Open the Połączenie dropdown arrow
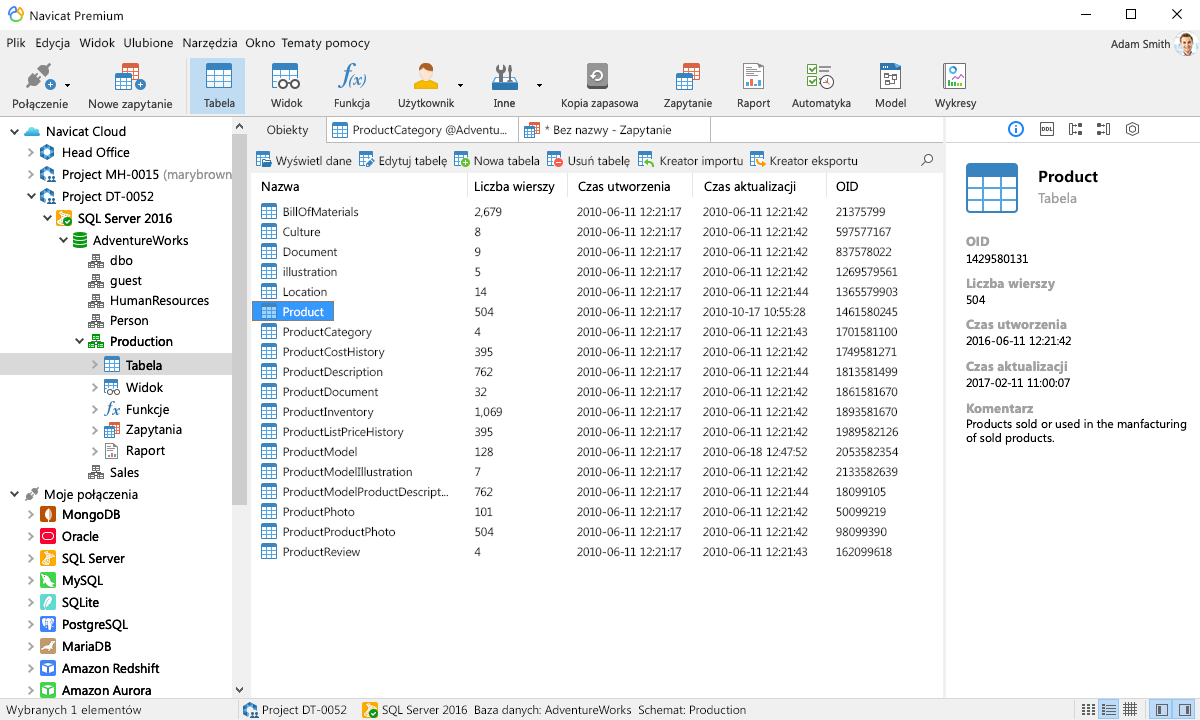The image size is (1200, 720). [67, 86]
